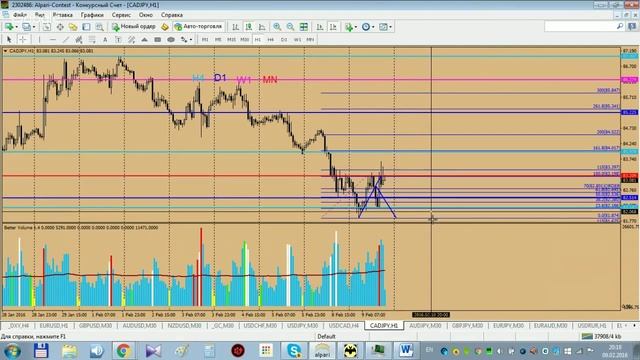Screen dimensions: 640x360
Task: Toggle chart shift from right edge
Action: click(x=333, y=27)
